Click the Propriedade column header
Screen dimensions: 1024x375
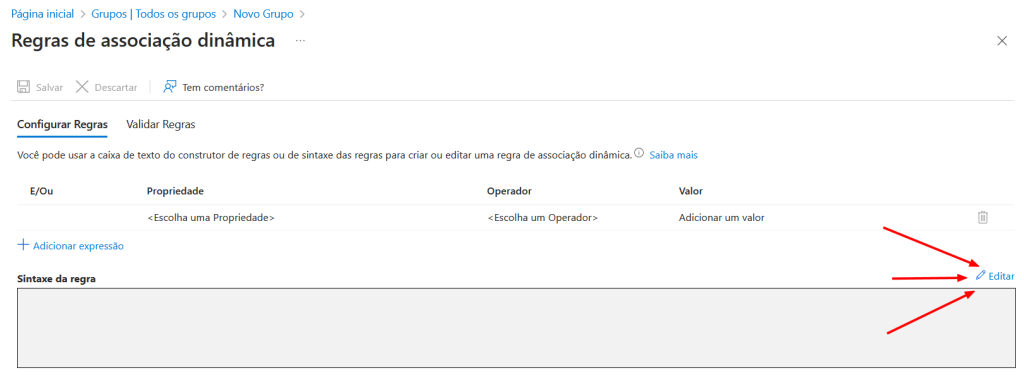(175, 191)
